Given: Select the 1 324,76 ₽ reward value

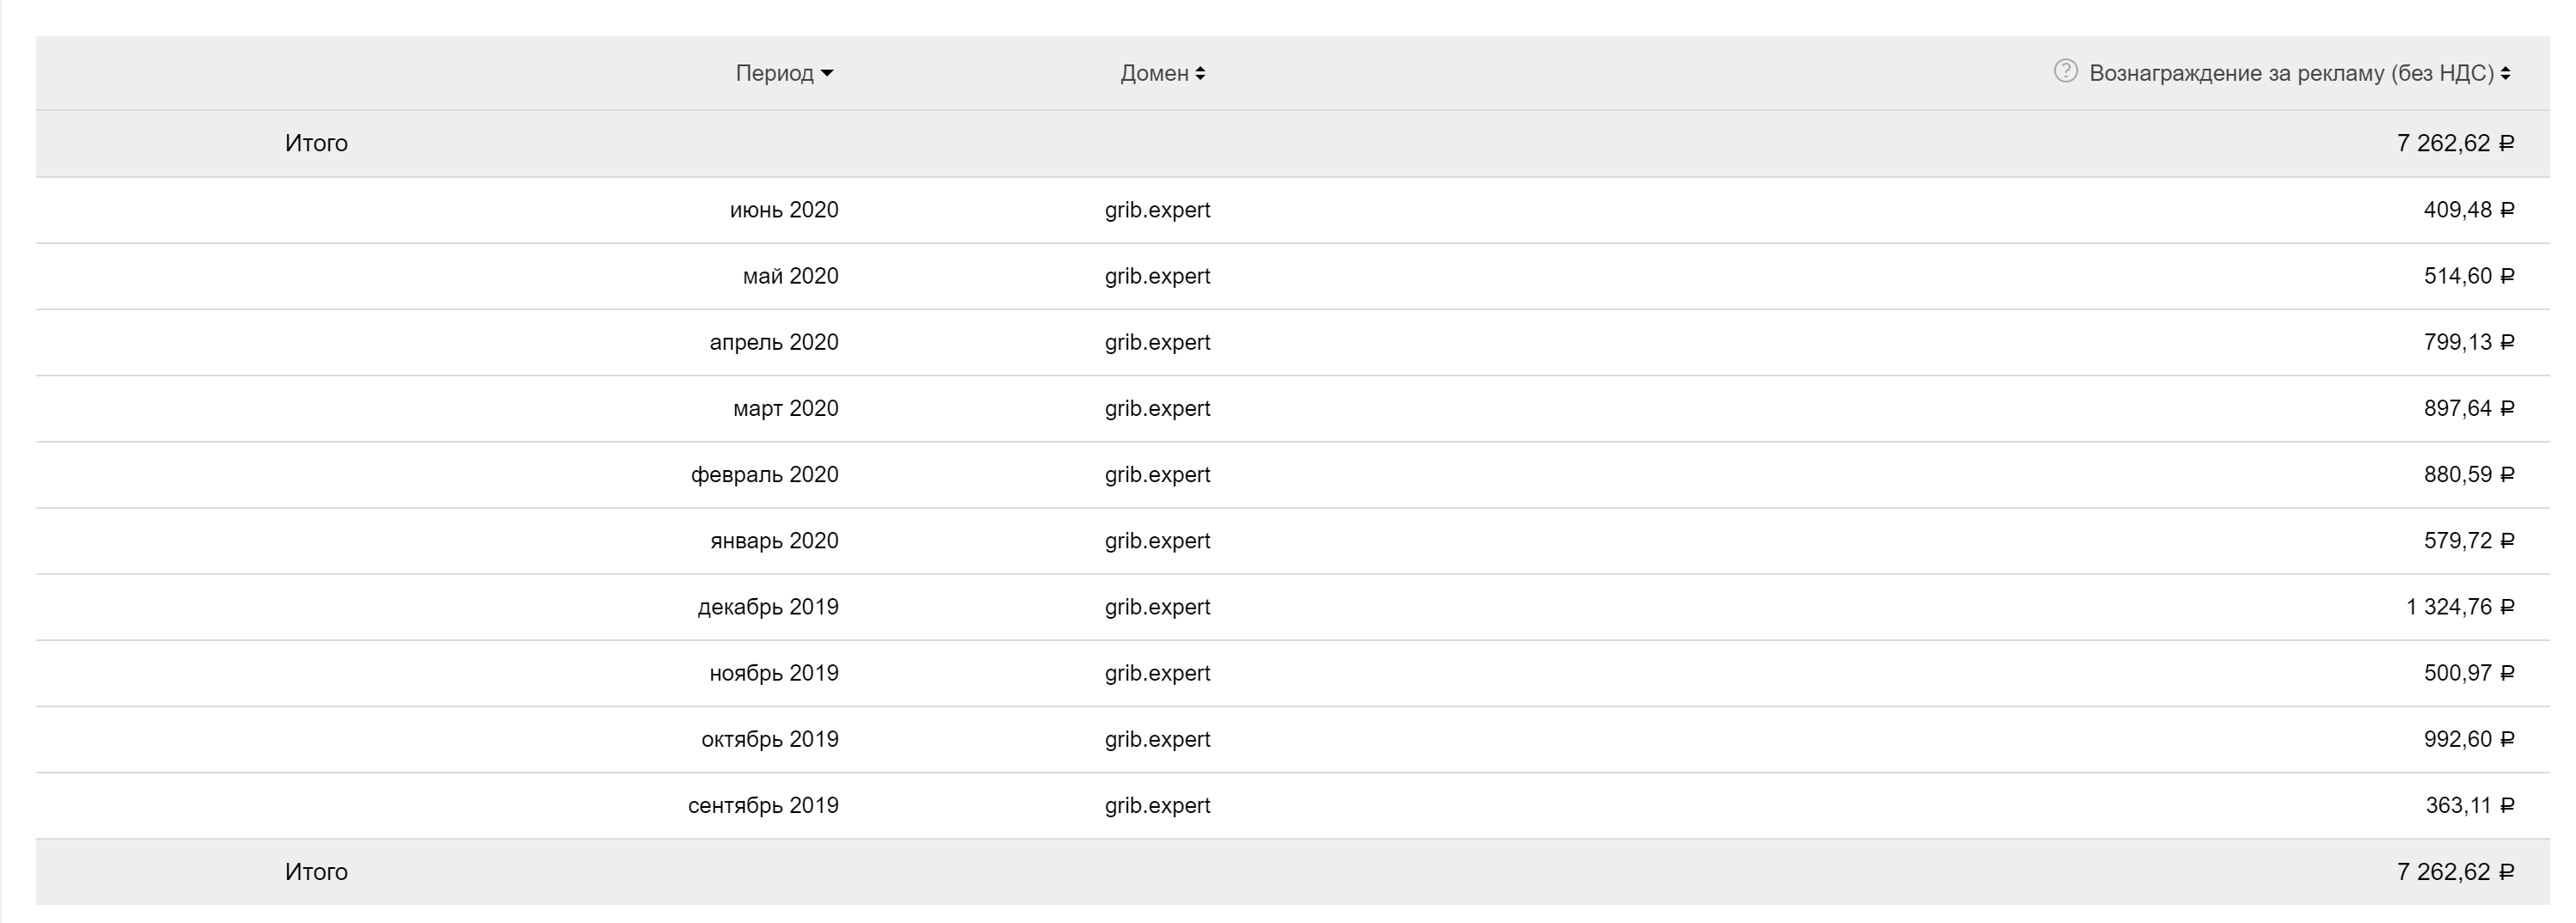Looking at the screenshot, I should click(x=2459, y=607).
